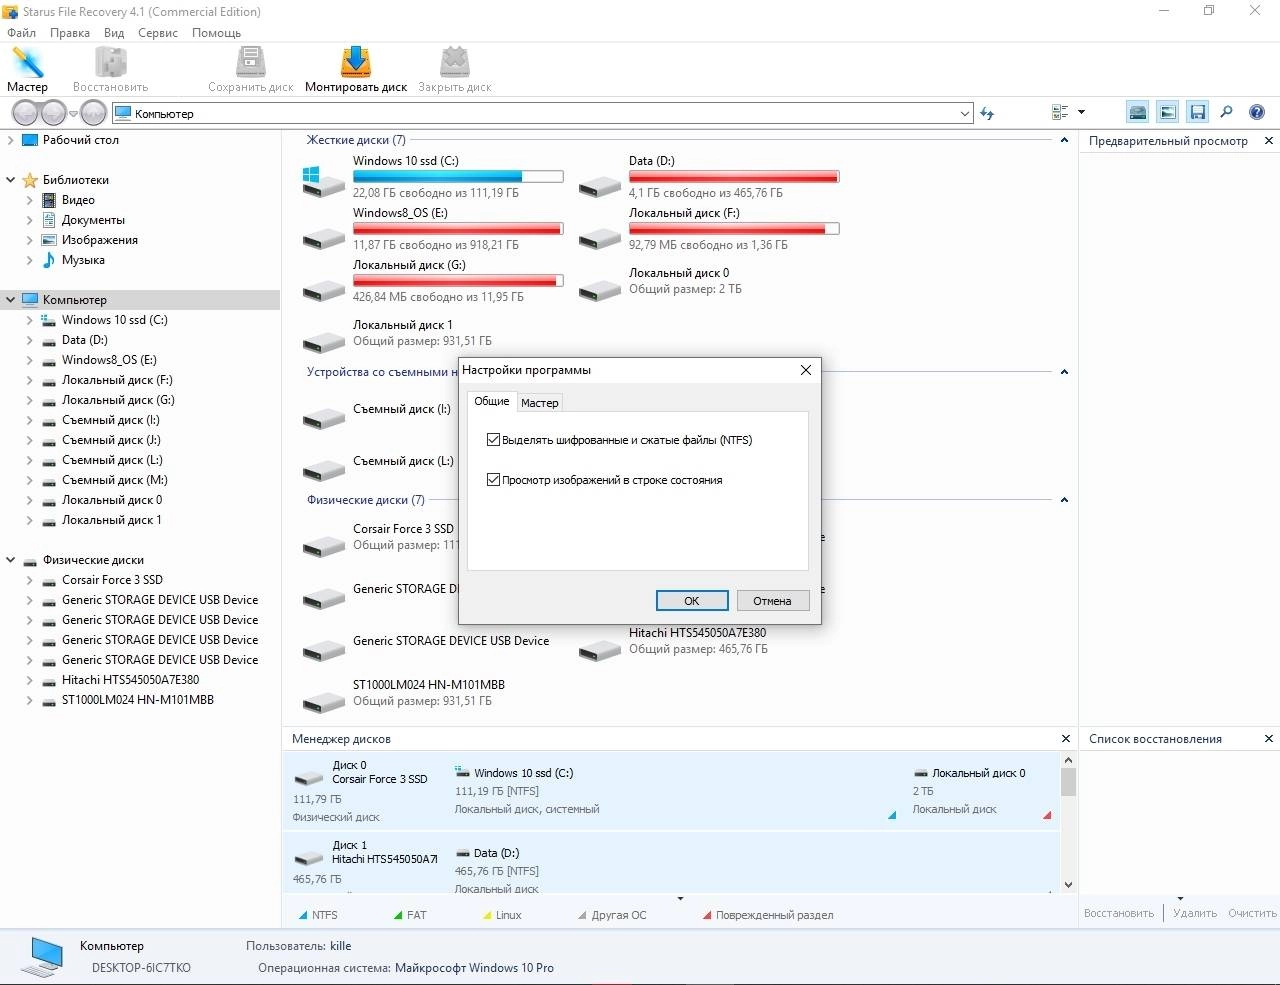
Task: Click the Закрыть диск toolbar icon
Action: click(x=454, y=69)
